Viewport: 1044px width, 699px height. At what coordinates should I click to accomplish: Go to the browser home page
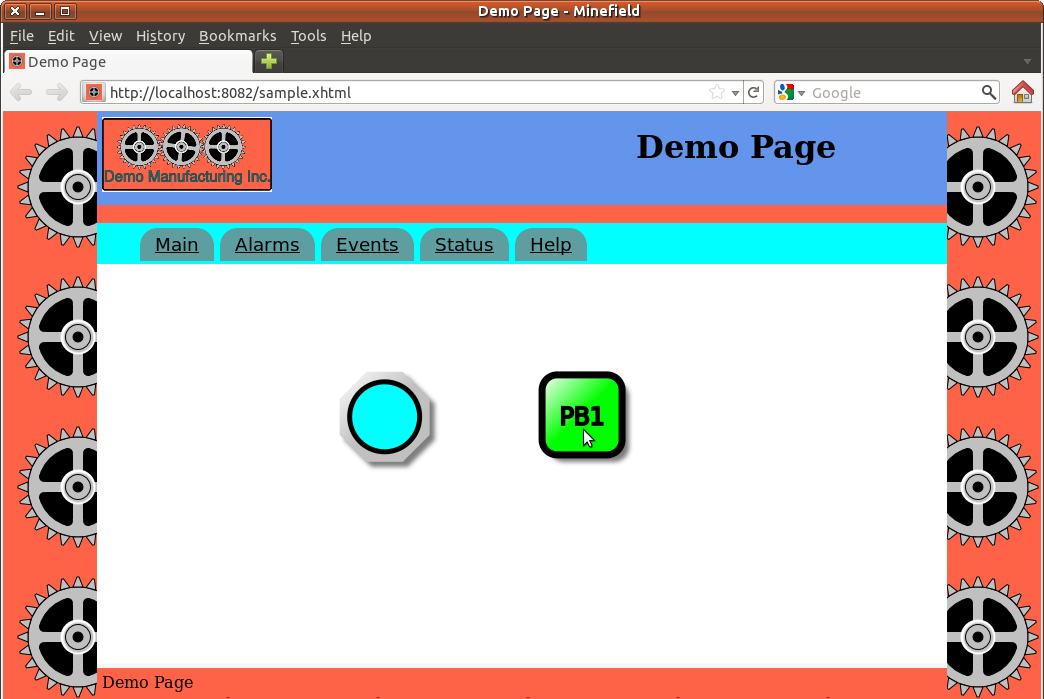click(x=1022, y=93)
